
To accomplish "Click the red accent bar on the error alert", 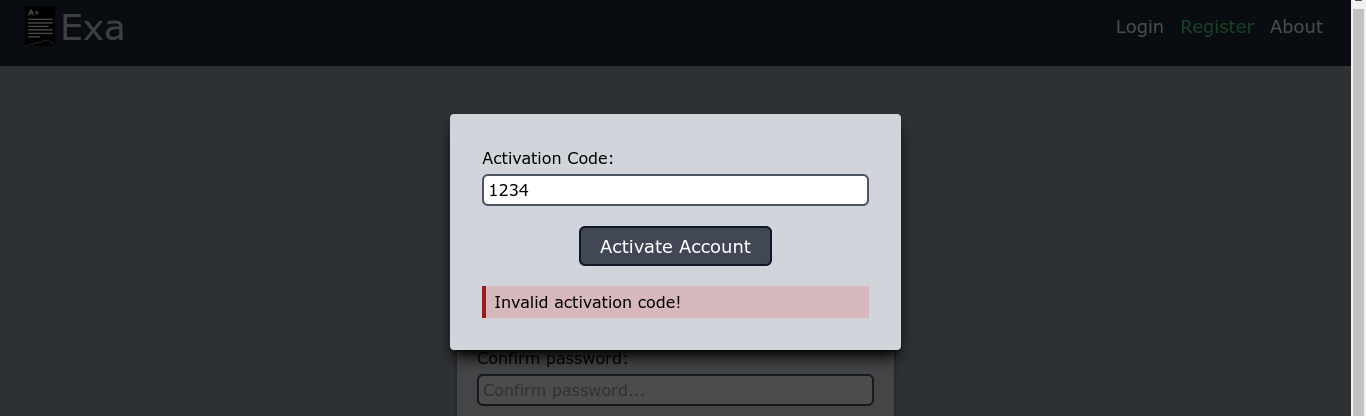I will tap(484, 302).
